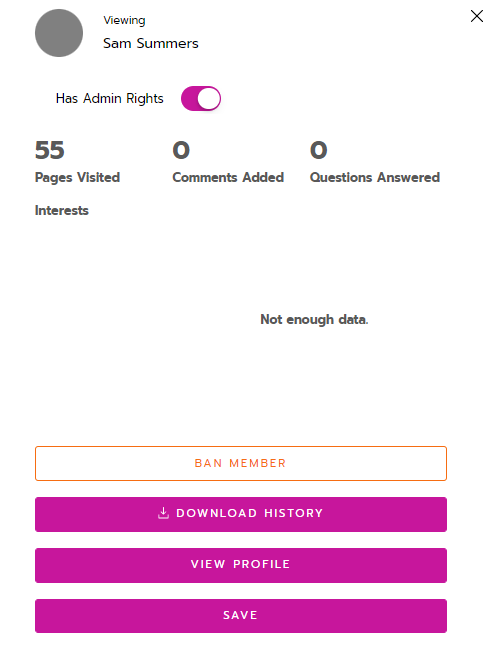This screenshot has height=647, width=495.
Task: Click the zero above Comments Added
Action: [181, 150]
